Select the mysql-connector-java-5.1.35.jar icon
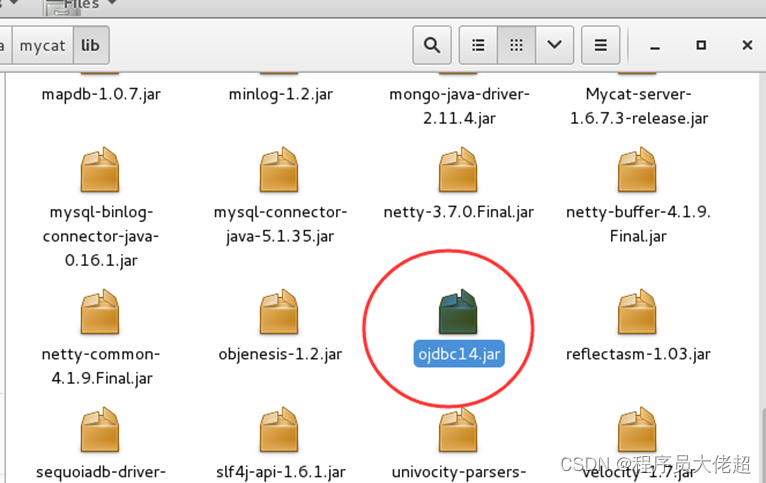Screen dimensions: 766x483 click(279, 169)
